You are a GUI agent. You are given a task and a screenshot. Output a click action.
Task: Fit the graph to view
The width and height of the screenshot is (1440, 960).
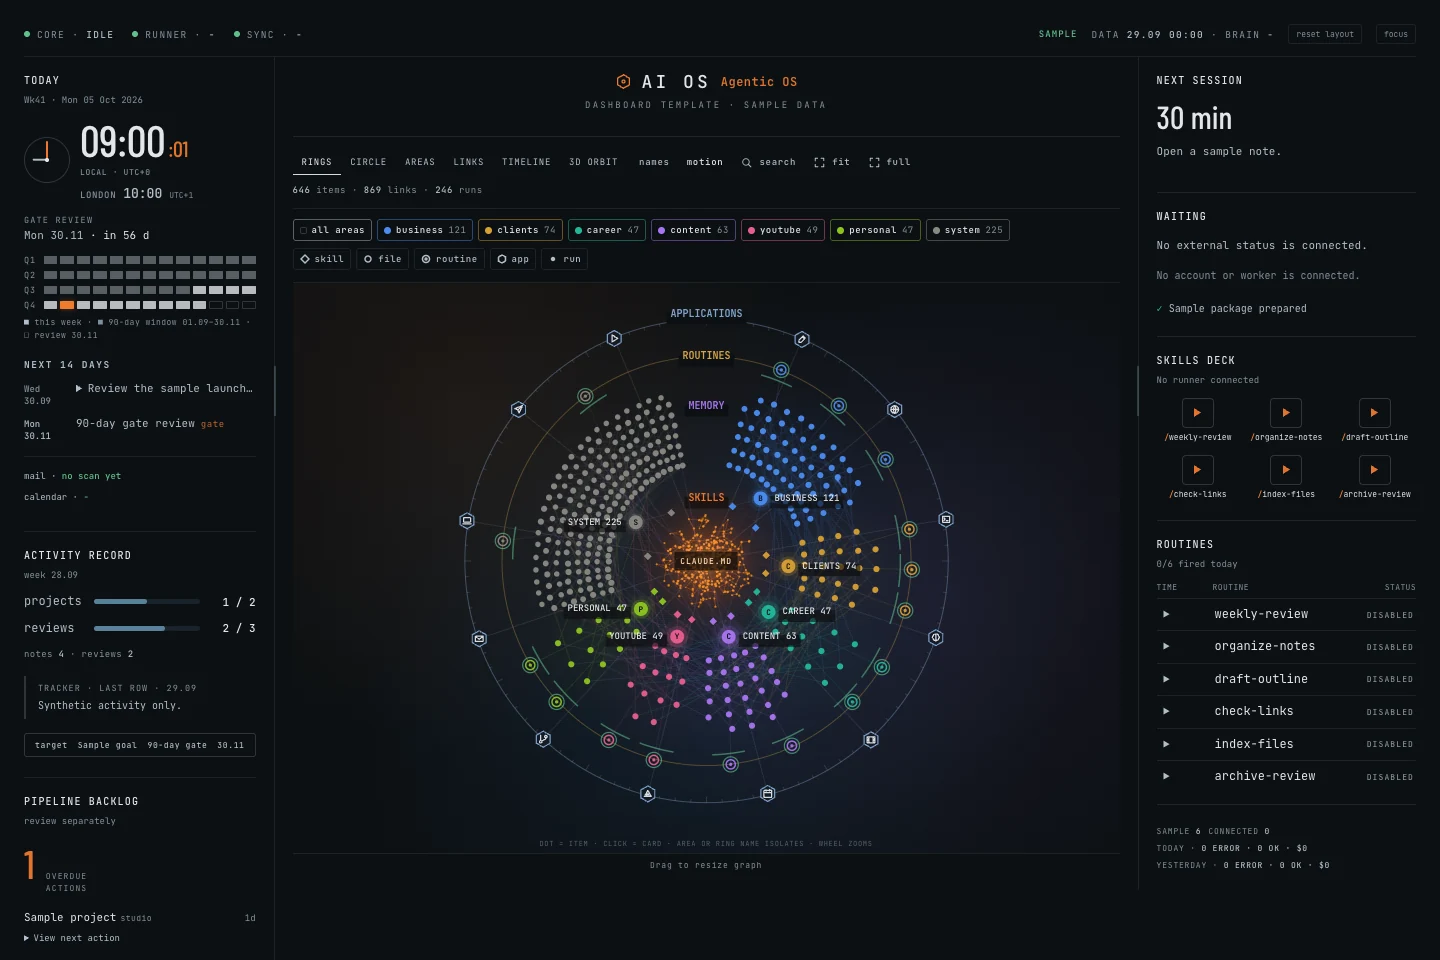coord(832,162)
